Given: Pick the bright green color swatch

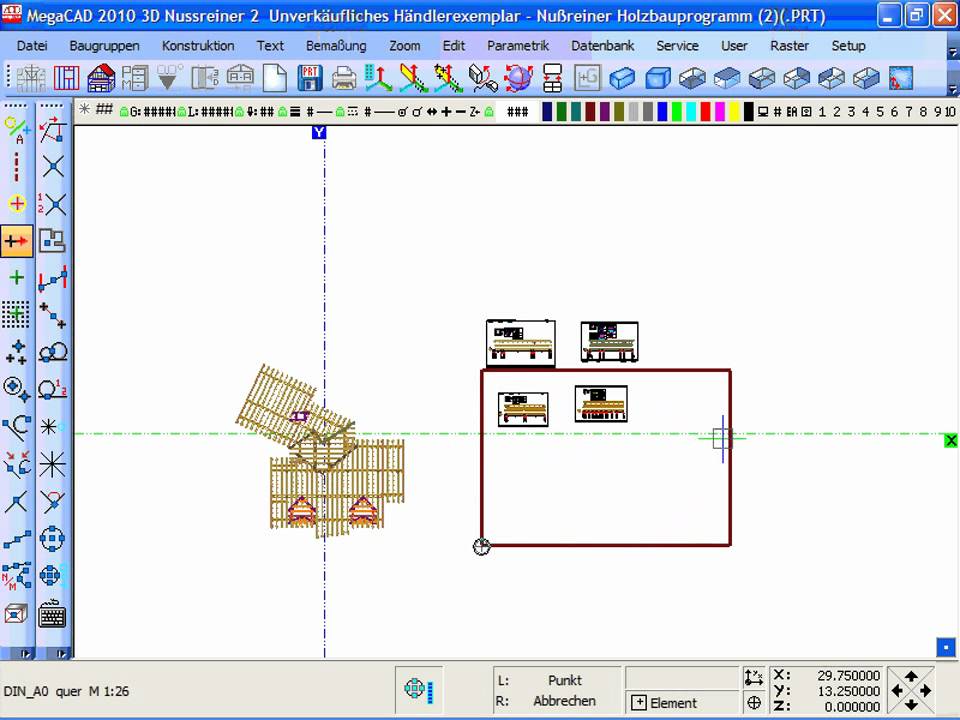Looking at the screenshot, I should pos(676,111).
